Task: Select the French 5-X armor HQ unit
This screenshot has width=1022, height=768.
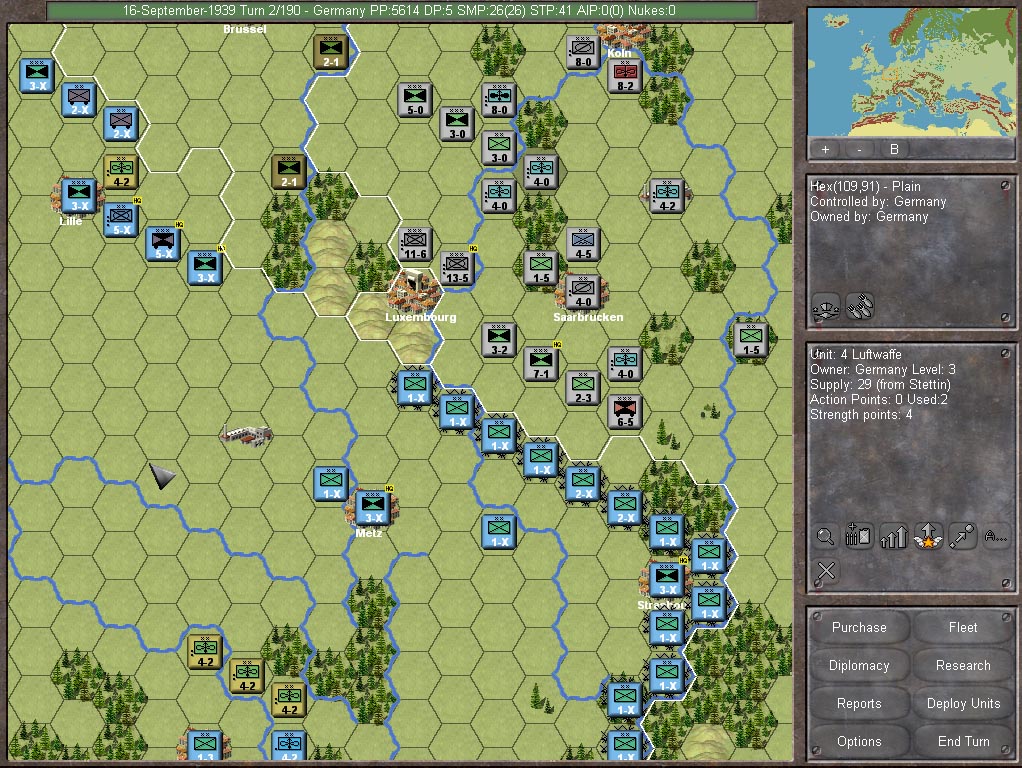Action: [x=163, y=244]
